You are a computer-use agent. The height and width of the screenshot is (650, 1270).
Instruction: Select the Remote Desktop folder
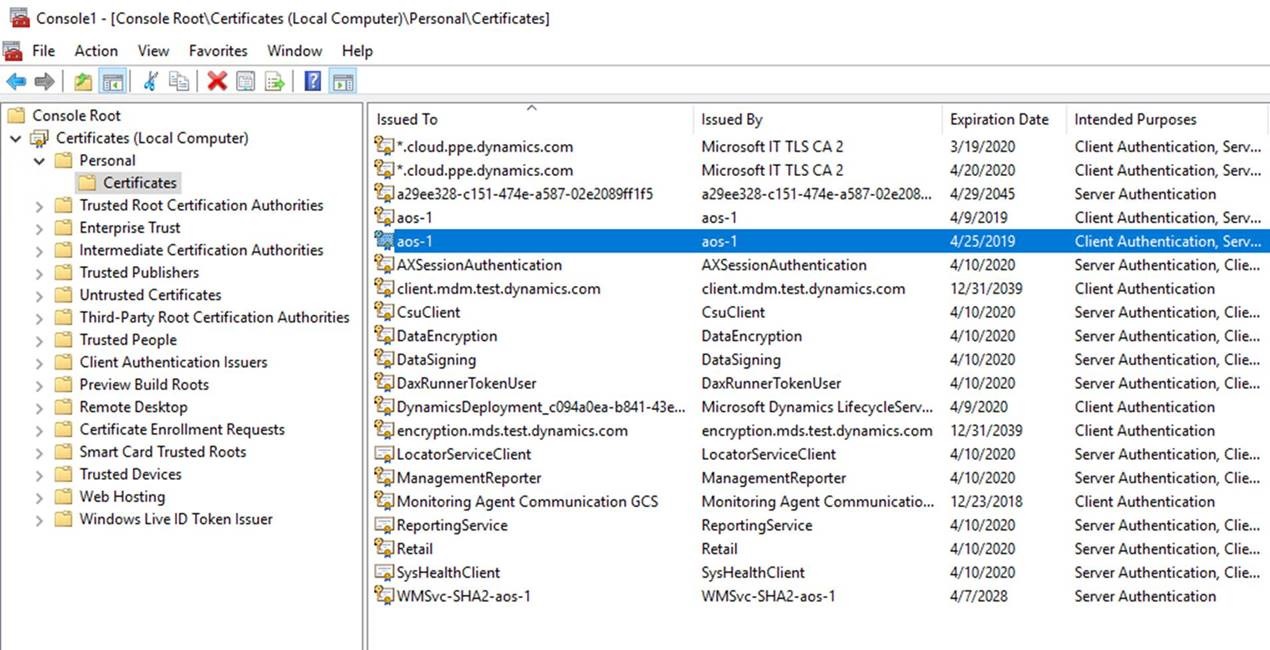(x=133, y=407)
